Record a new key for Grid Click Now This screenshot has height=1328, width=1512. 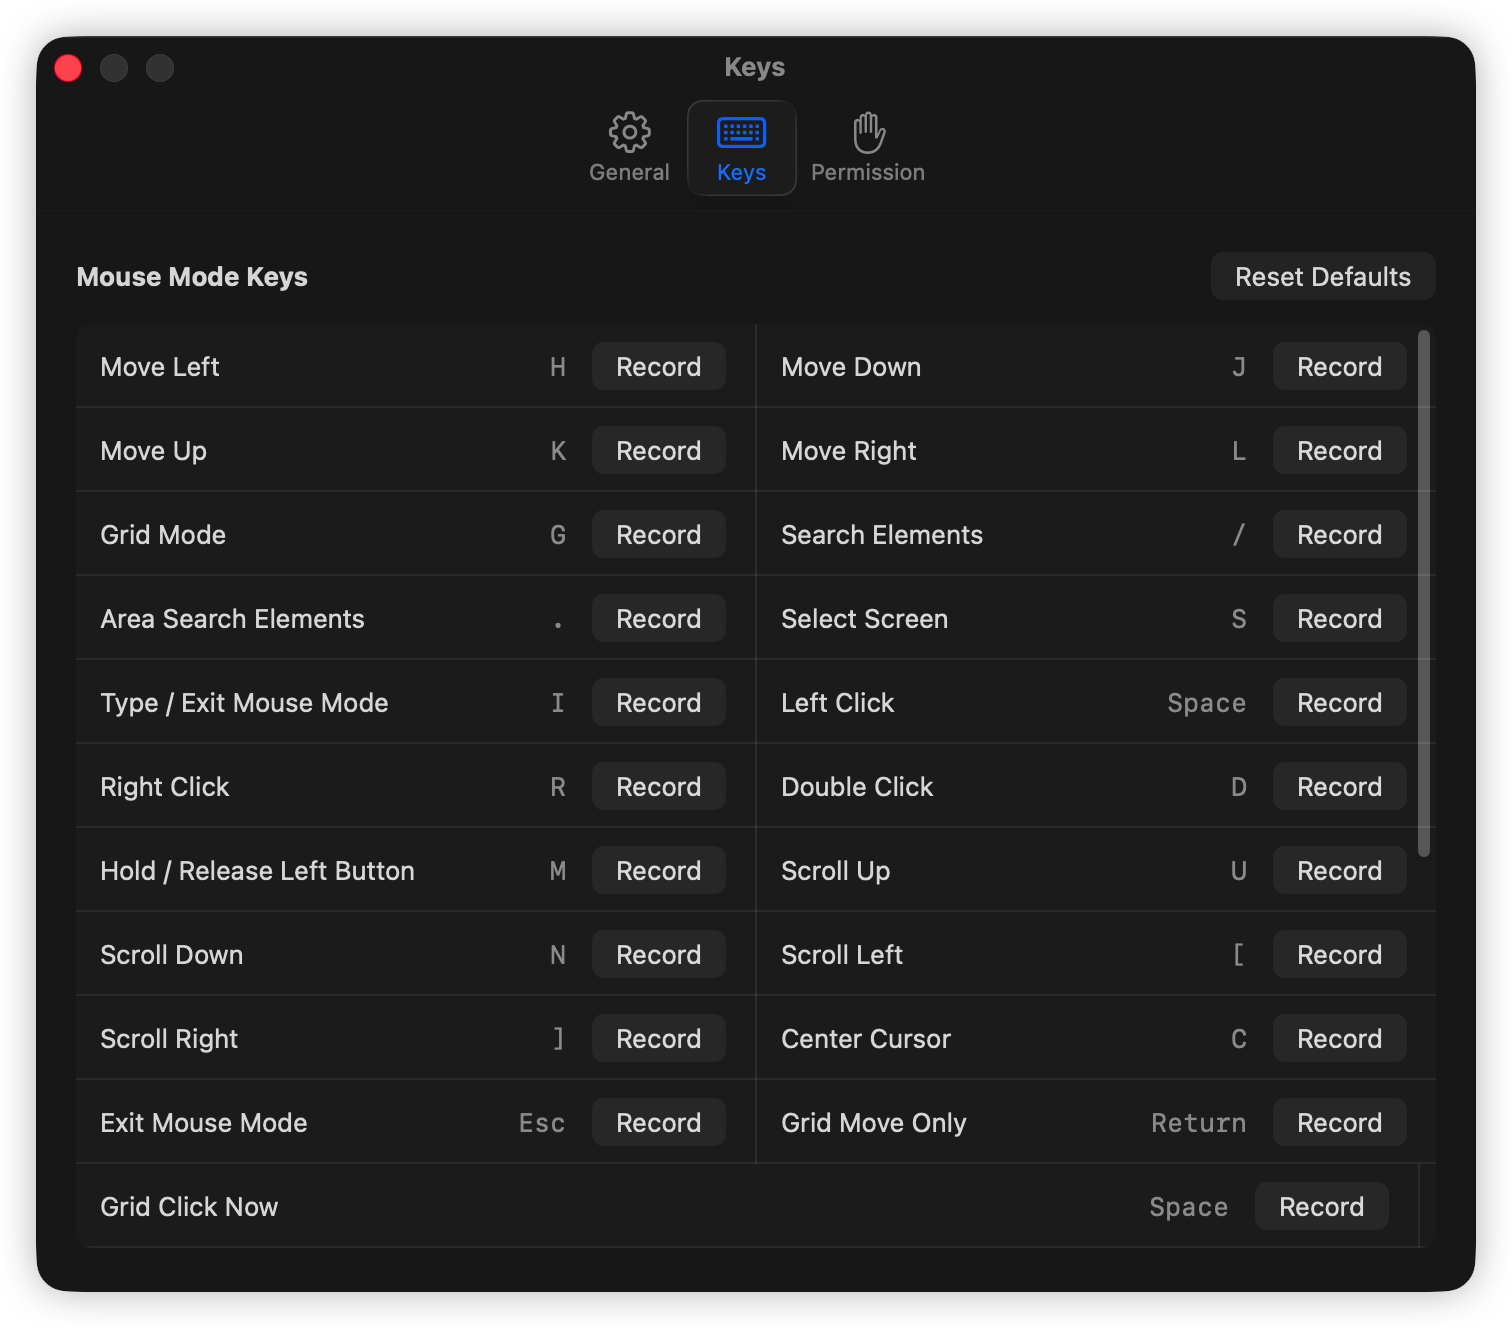tap(1321, 1207)
